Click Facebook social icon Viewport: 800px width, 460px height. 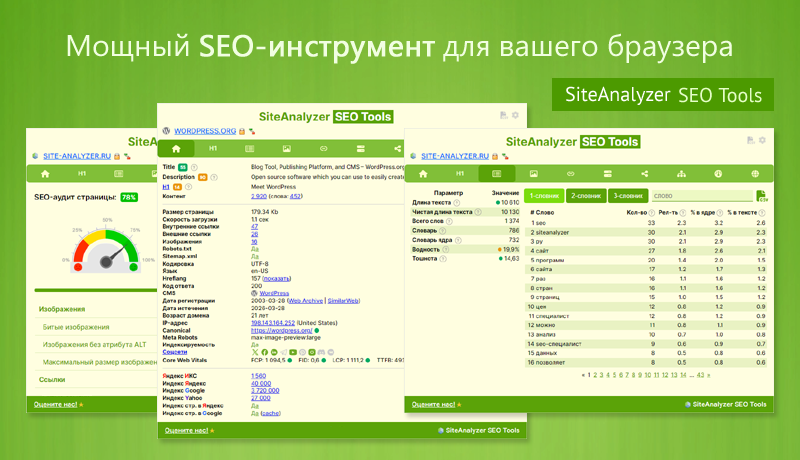tap(264, 352)
